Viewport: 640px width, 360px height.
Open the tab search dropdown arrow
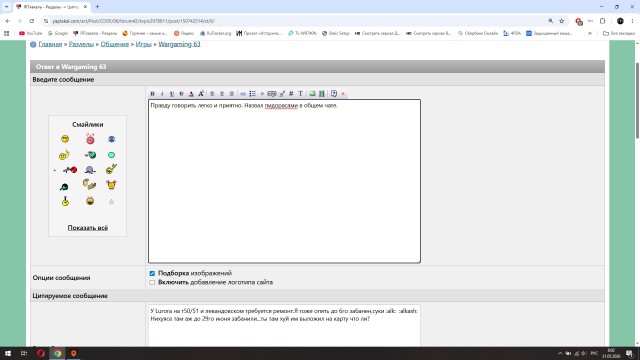coord(6,7)
